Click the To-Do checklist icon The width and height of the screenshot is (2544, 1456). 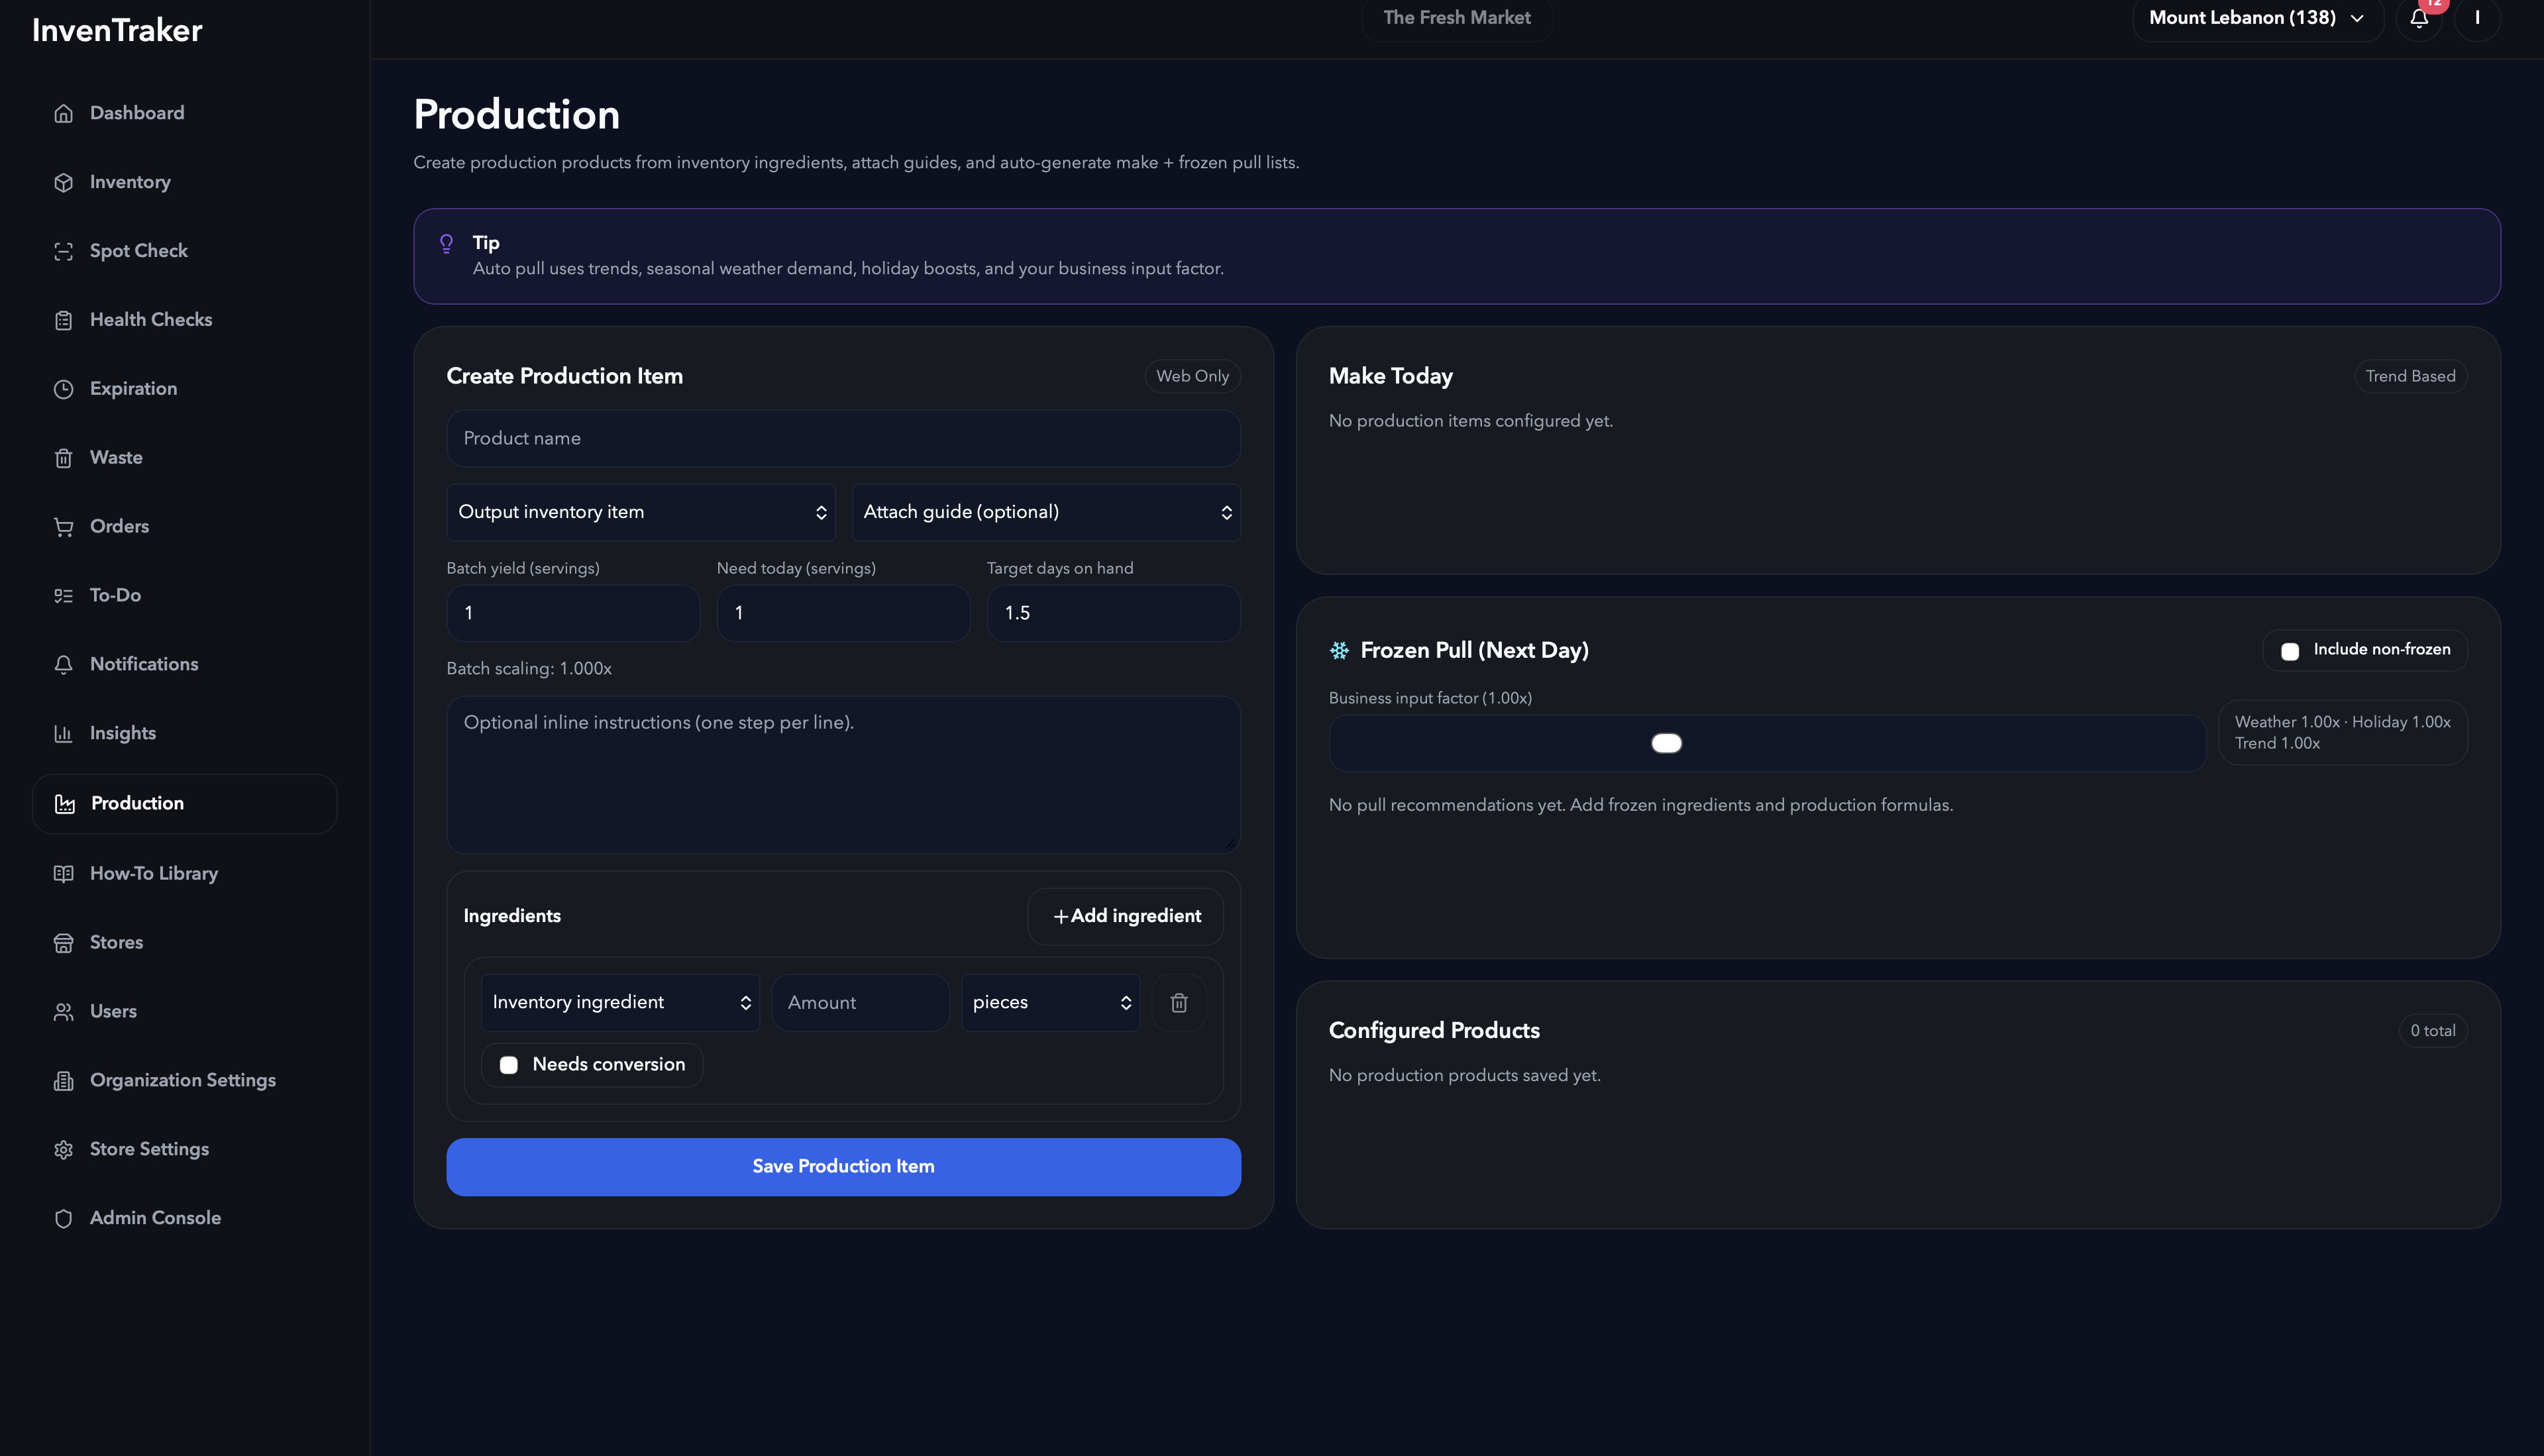pyautogui.click(x=63, y=596)
